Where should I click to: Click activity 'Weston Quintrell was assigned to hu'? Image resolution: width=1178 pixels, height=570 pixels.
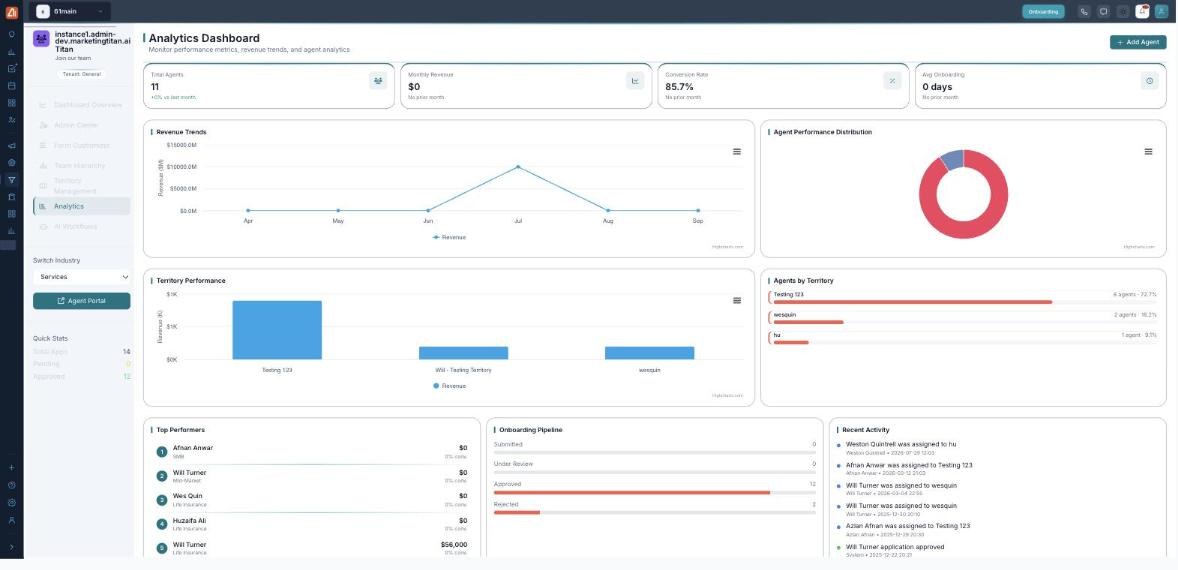tap(901, 445)
